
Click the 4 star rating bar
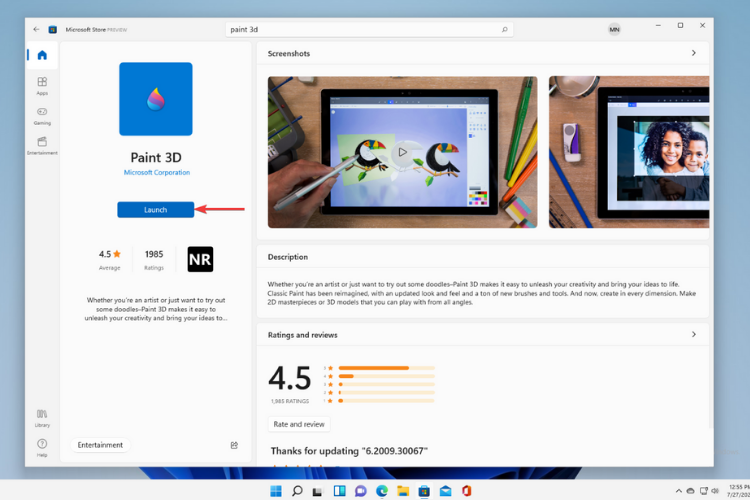[x=386, y=376]
